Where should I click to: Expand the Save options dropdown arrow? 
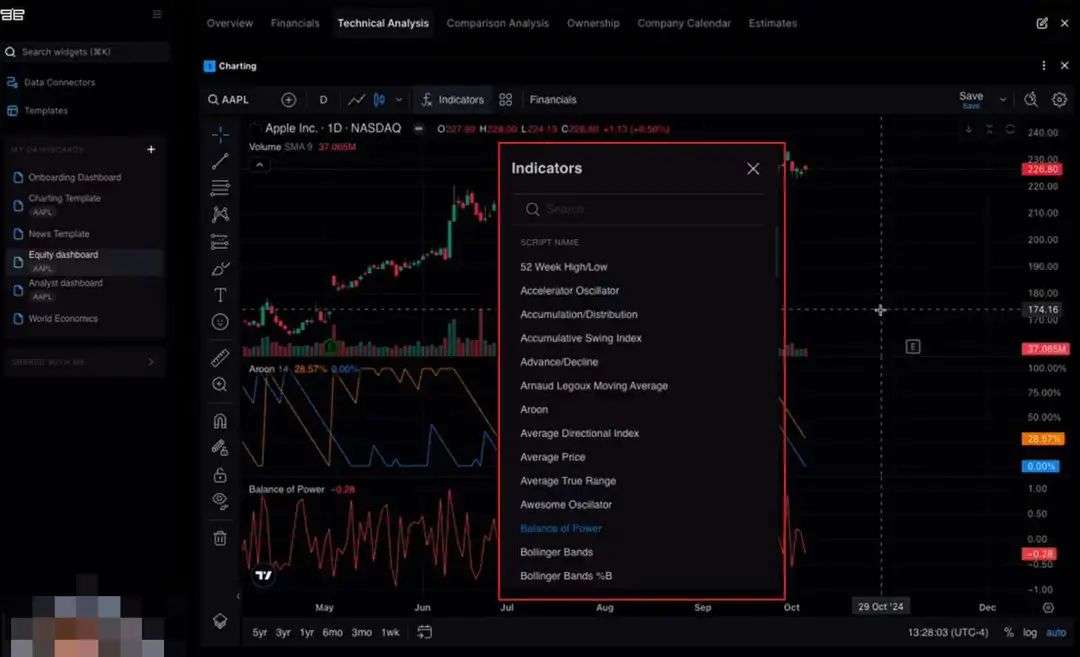click(x=1003, y=100)
